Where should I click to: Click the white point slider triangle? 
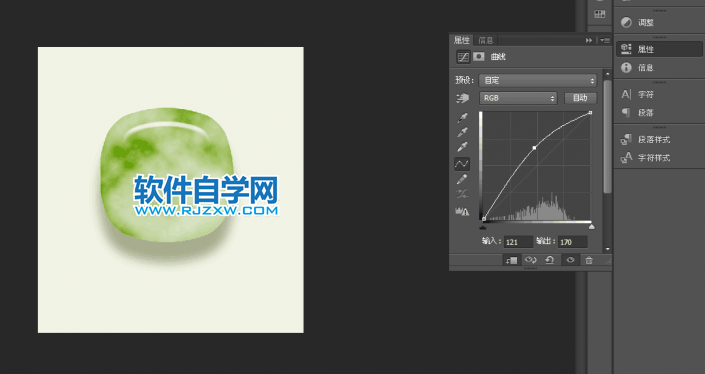click(x=592, y=227)
